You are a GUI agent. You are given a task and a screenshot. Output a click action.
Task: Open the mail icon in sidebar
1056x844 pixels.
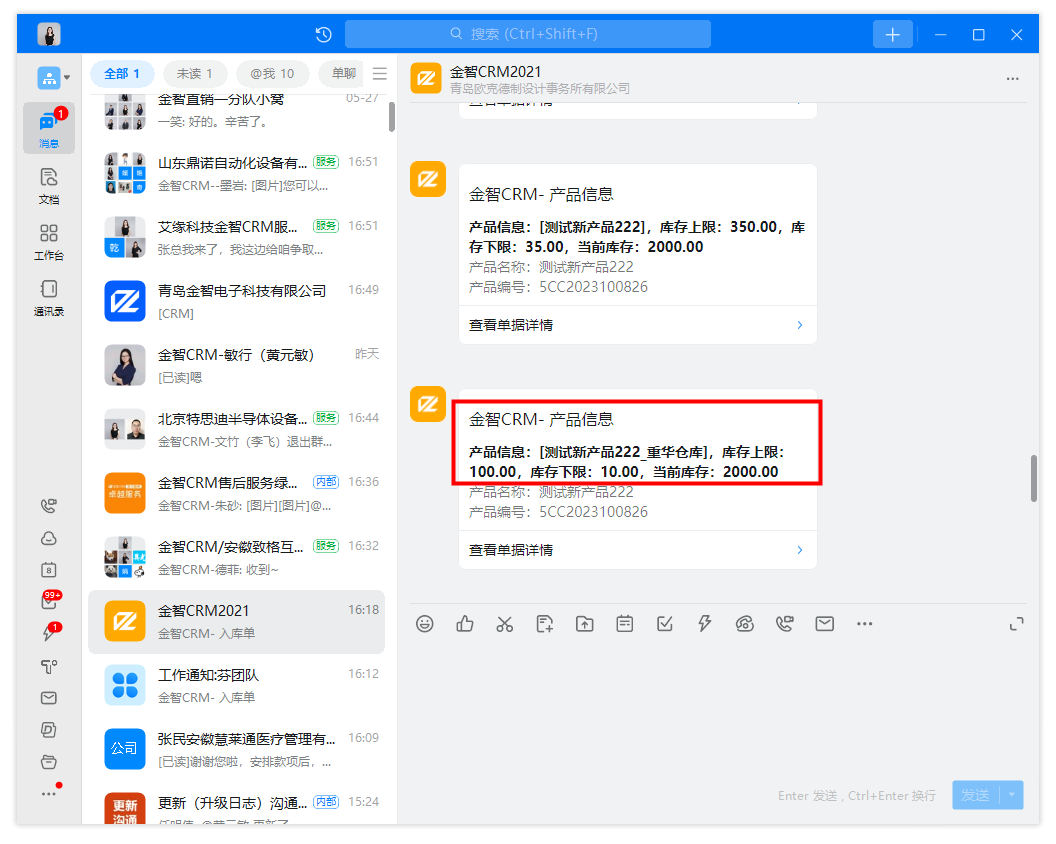(x=48, y=698)
